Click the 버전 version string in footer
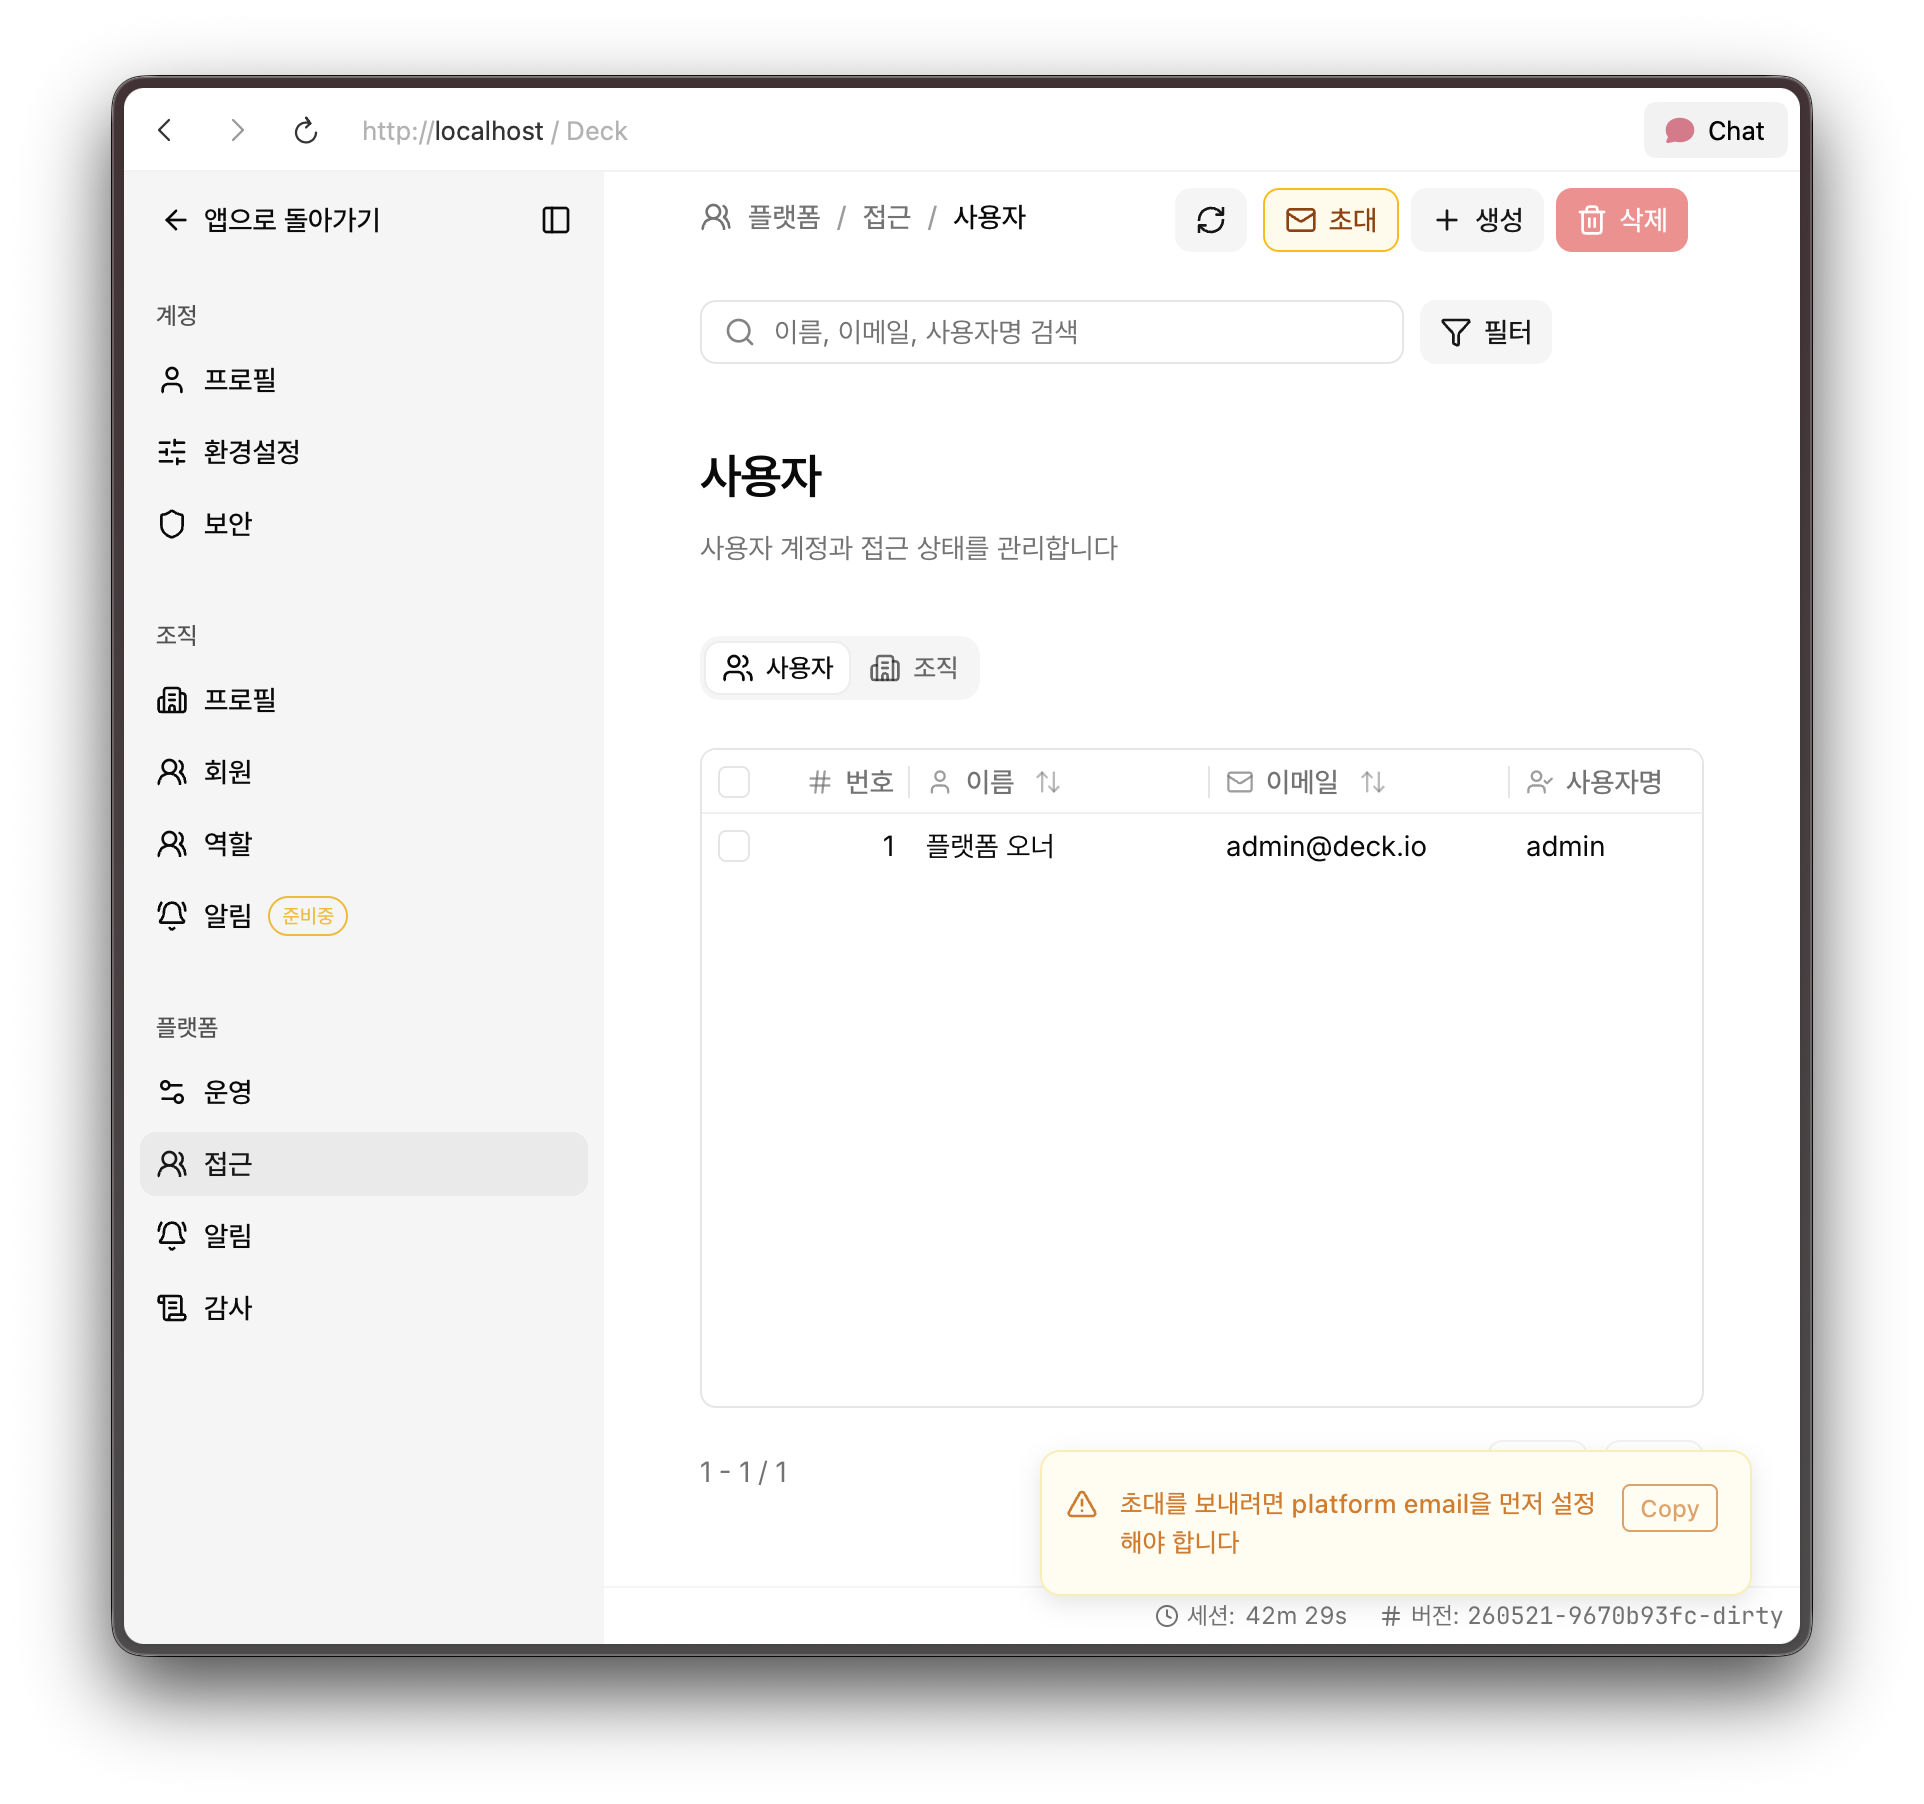Image resolution: width=1924 pixels, height=1804 pixels. click(x=1582, y=1615)
